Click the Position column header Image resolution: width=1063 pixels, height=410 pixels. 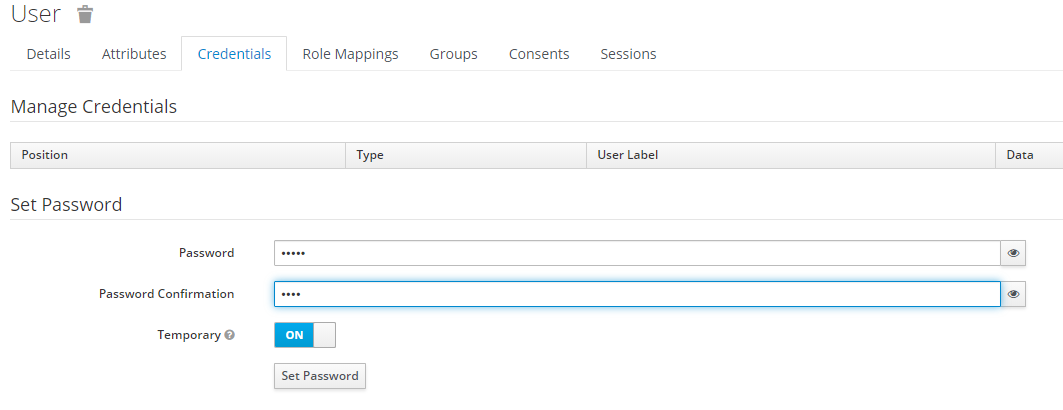pos(45,155)
